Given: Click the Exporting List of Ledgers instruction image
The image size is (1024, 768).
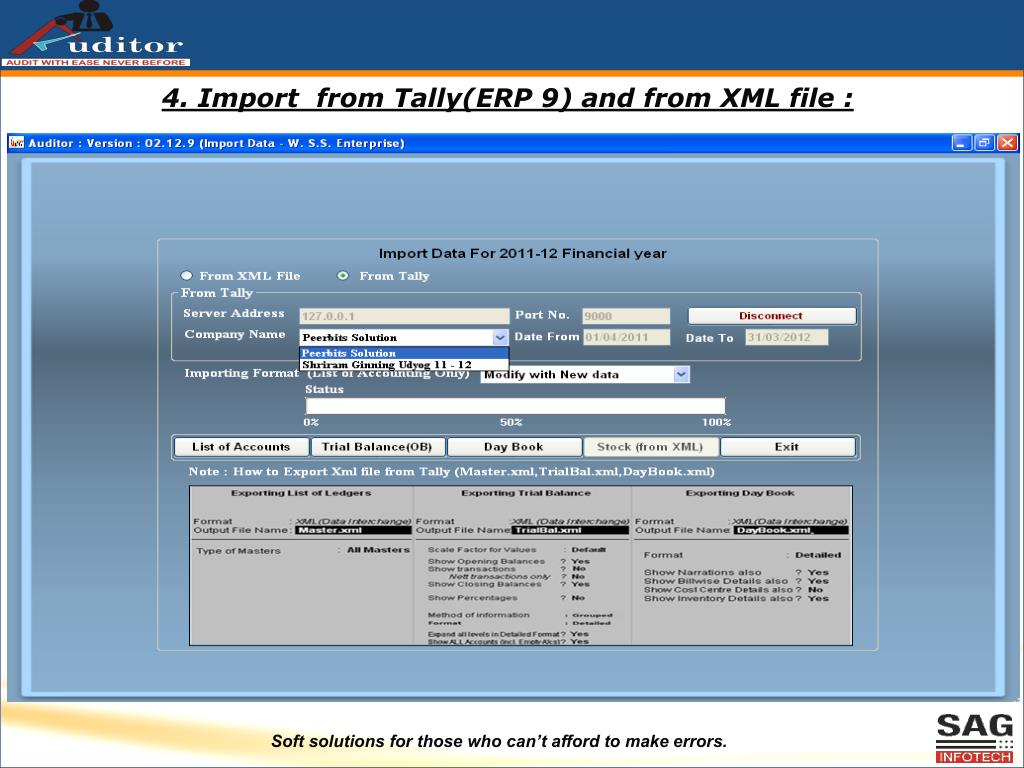Looking at the screenshot, I should (x=301, y=566).
